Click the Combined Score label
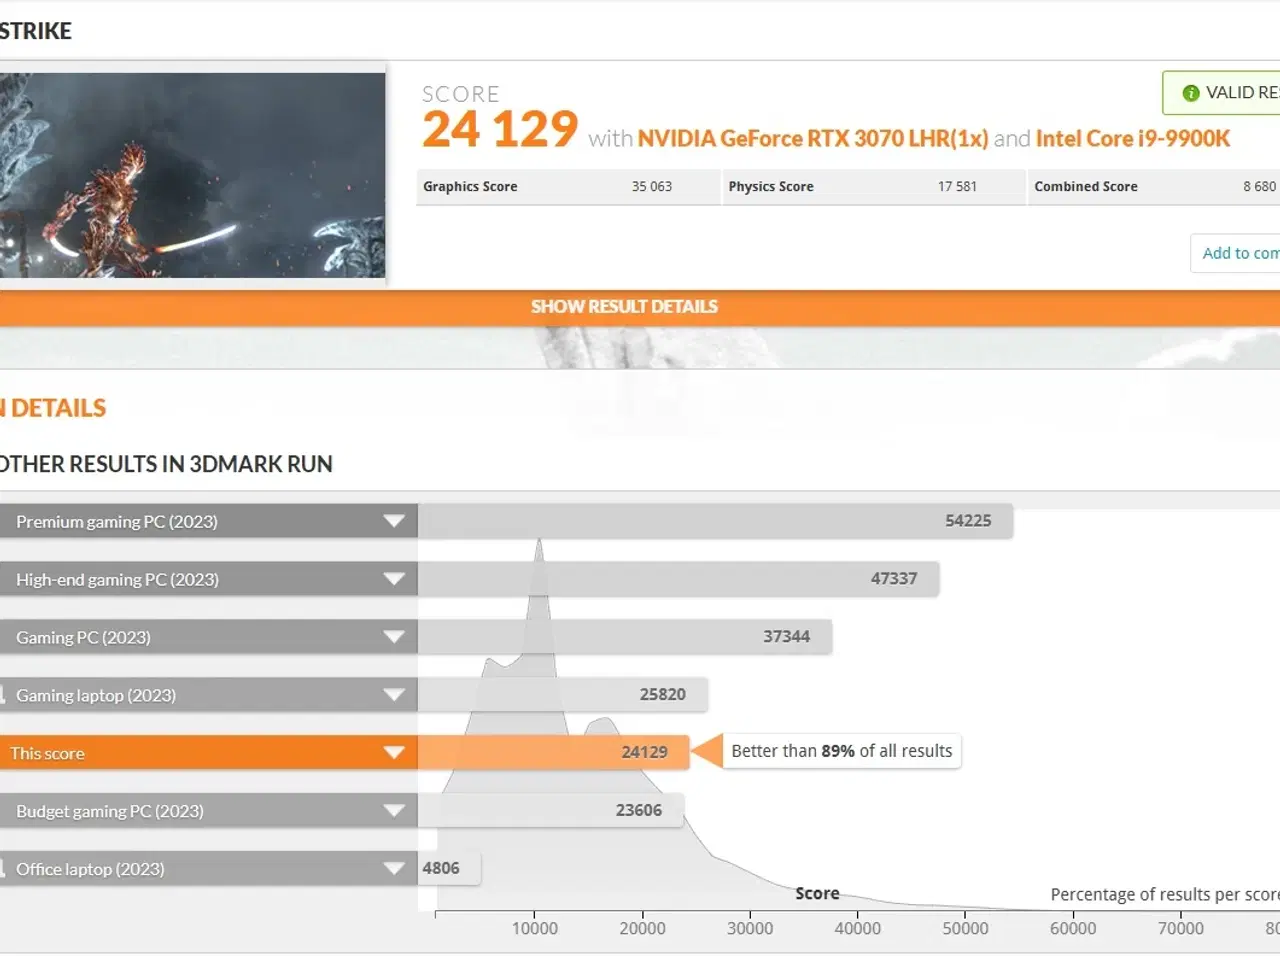Viewport: 1280px width, 960px height. coord(1086,186)
